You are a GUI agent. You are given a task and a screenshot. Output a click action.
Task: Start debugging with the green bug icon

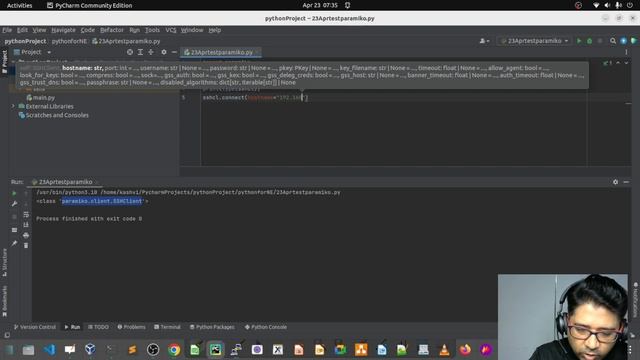click(x=589, y=41)
